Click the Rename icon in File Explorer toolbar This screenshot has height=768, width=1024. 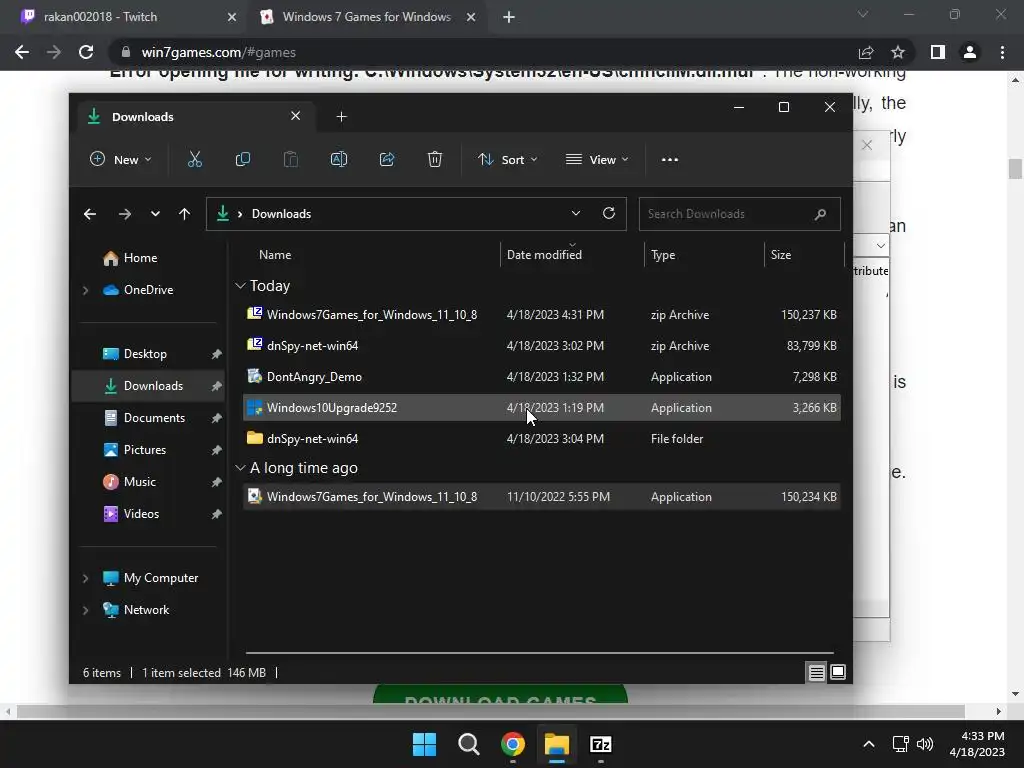pos(338,159)
